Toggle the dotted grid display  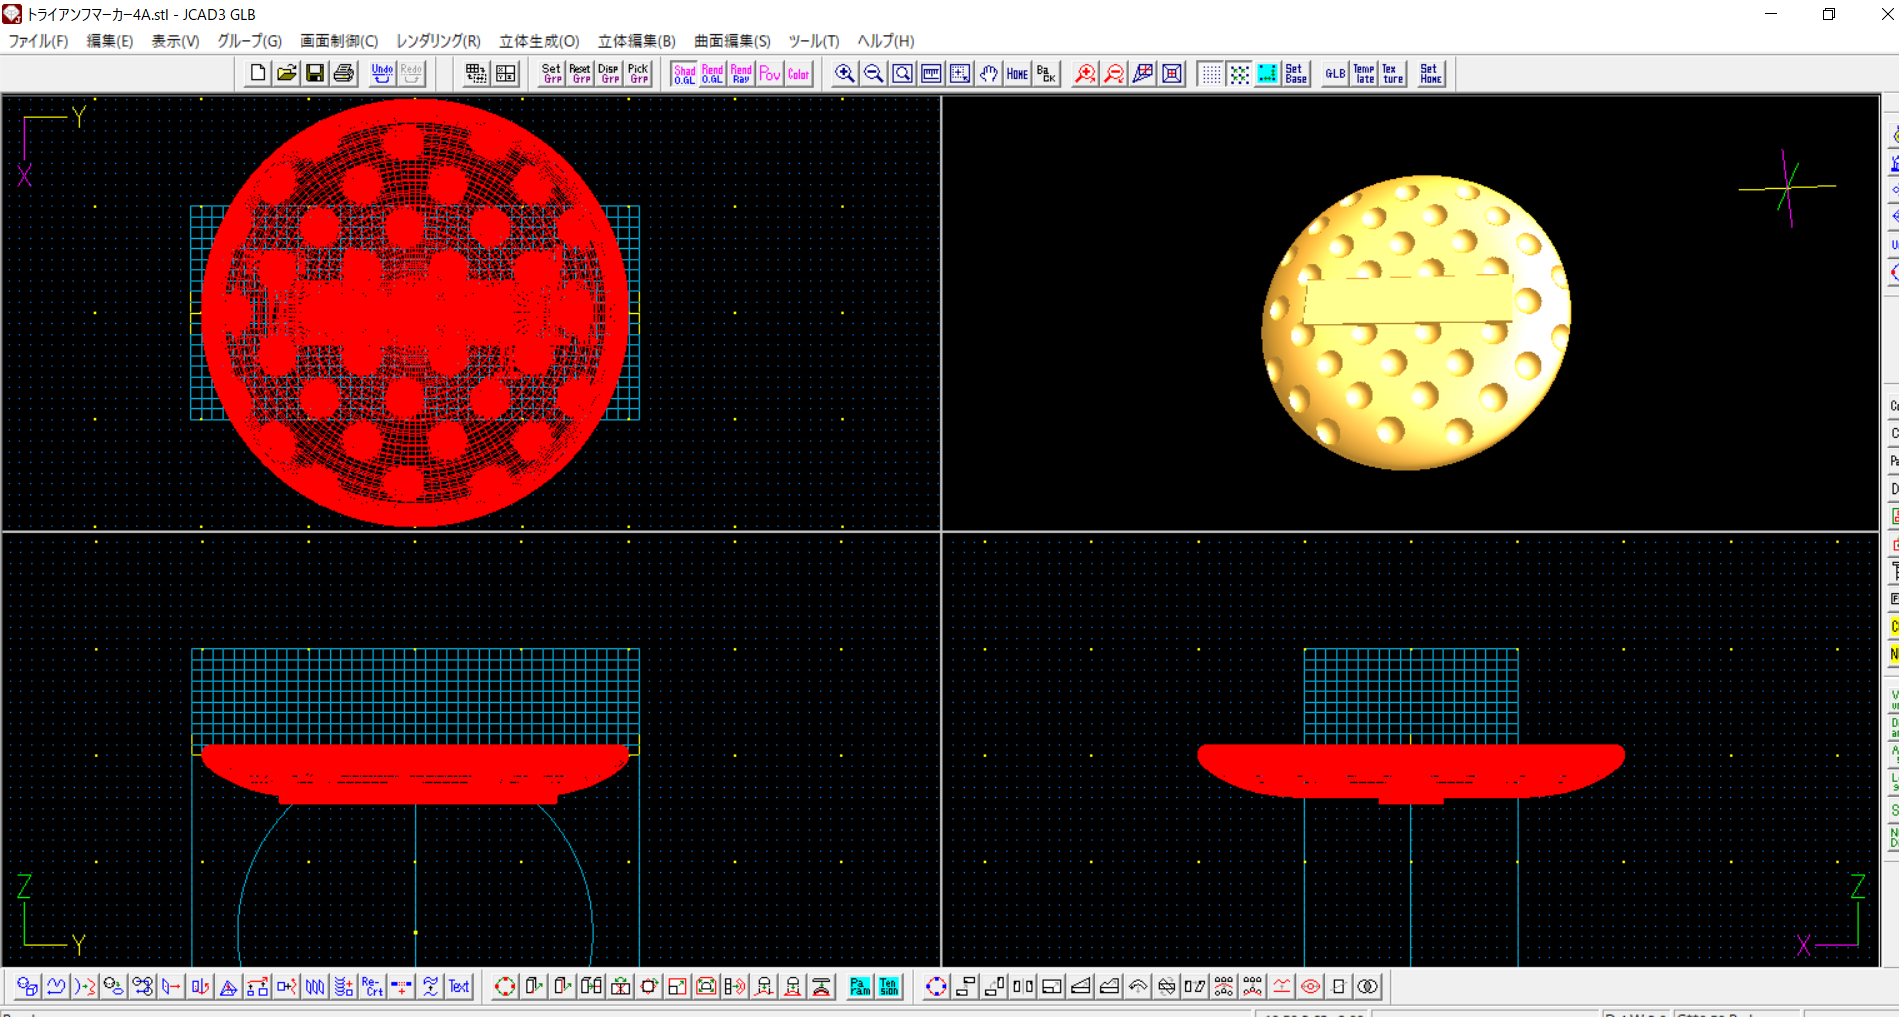[x=1210, y=73]
